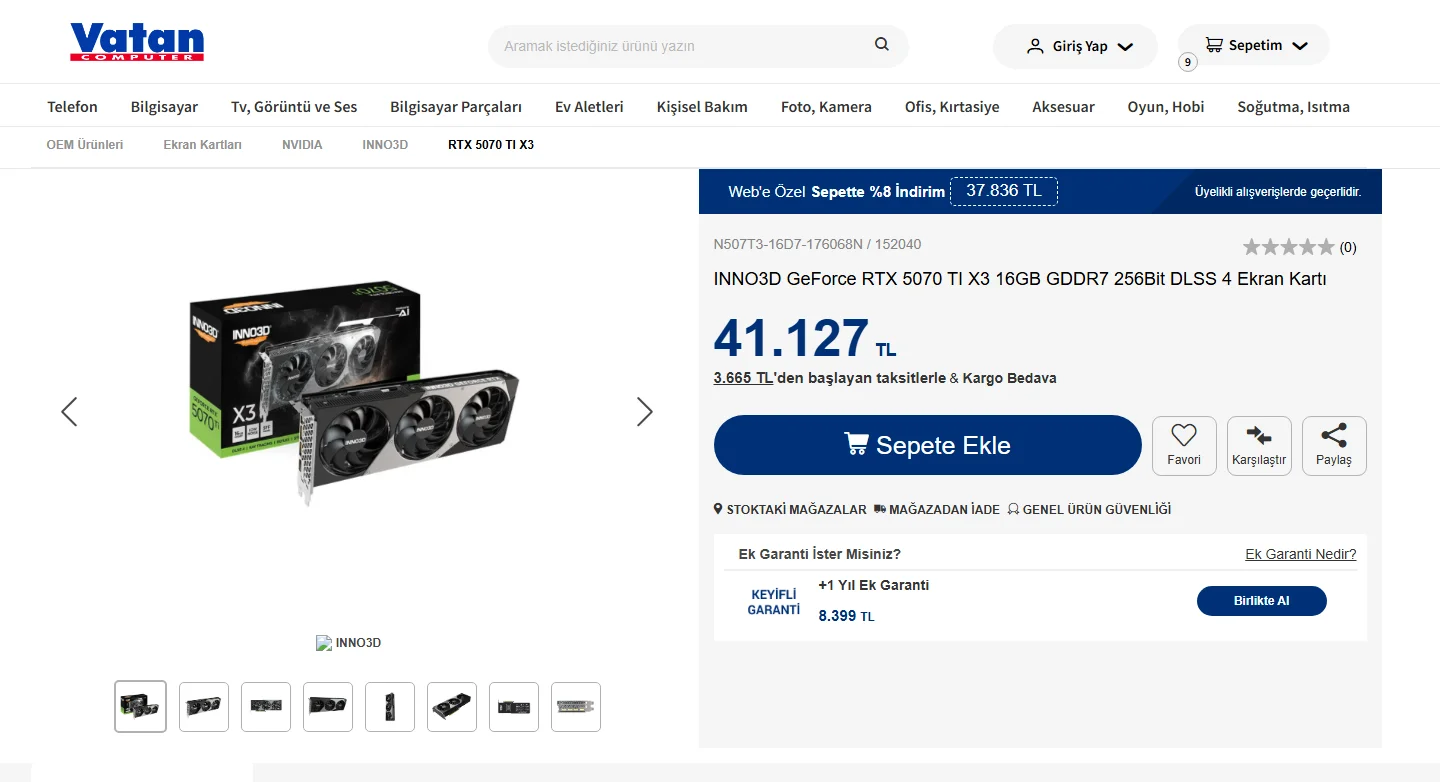Open the STOKTAKİ MAĞAZALAR store locator
The height and width of the screenshot is (782, 1440).
coord(790,509)
